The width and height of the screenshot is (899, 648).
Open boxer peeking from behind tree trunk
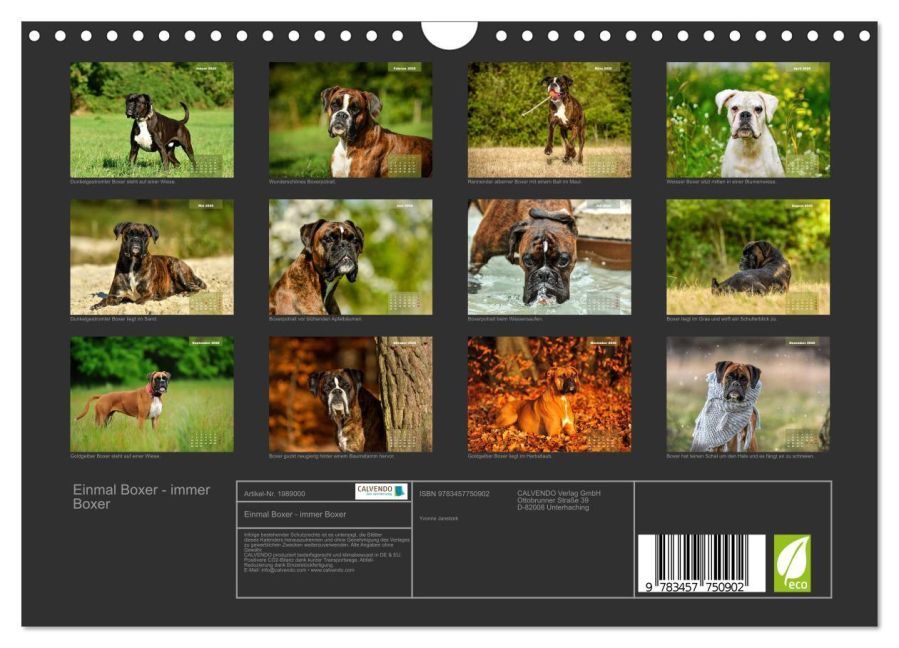350,395
